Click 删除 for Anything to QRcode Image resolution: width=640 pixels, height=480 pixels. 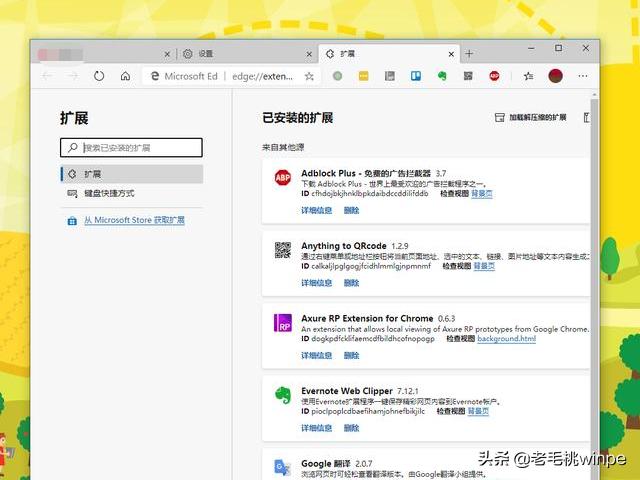[x=351, y=282]
